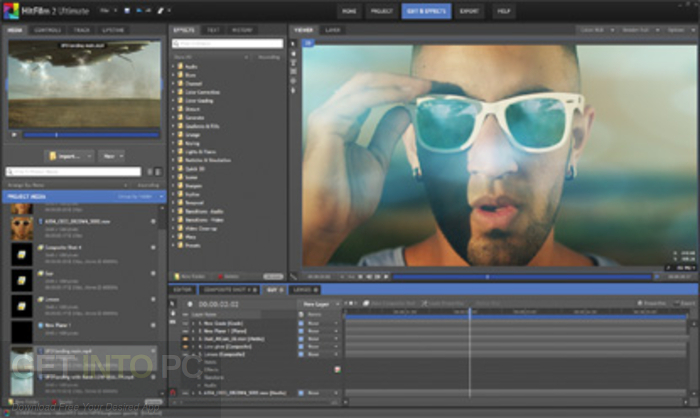Open settings gear for Sun media item
This screenshot has height=418, width=700.
click(153, 273)
